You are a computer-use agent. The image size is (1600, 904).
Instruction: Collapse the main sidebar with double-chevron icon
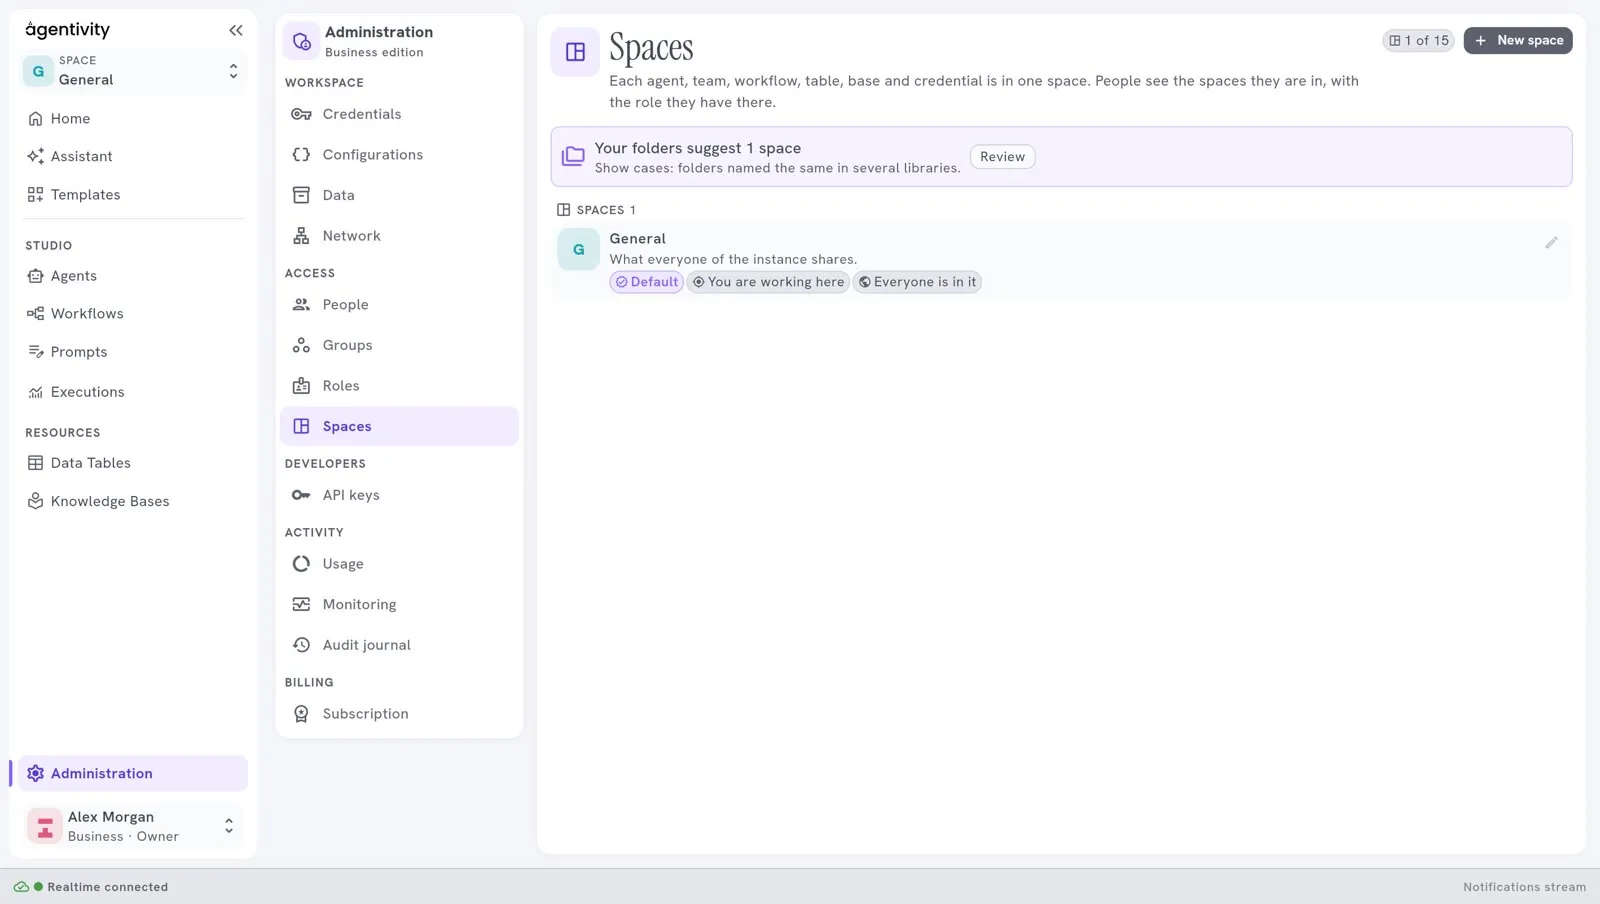click(x=236, y=30)
